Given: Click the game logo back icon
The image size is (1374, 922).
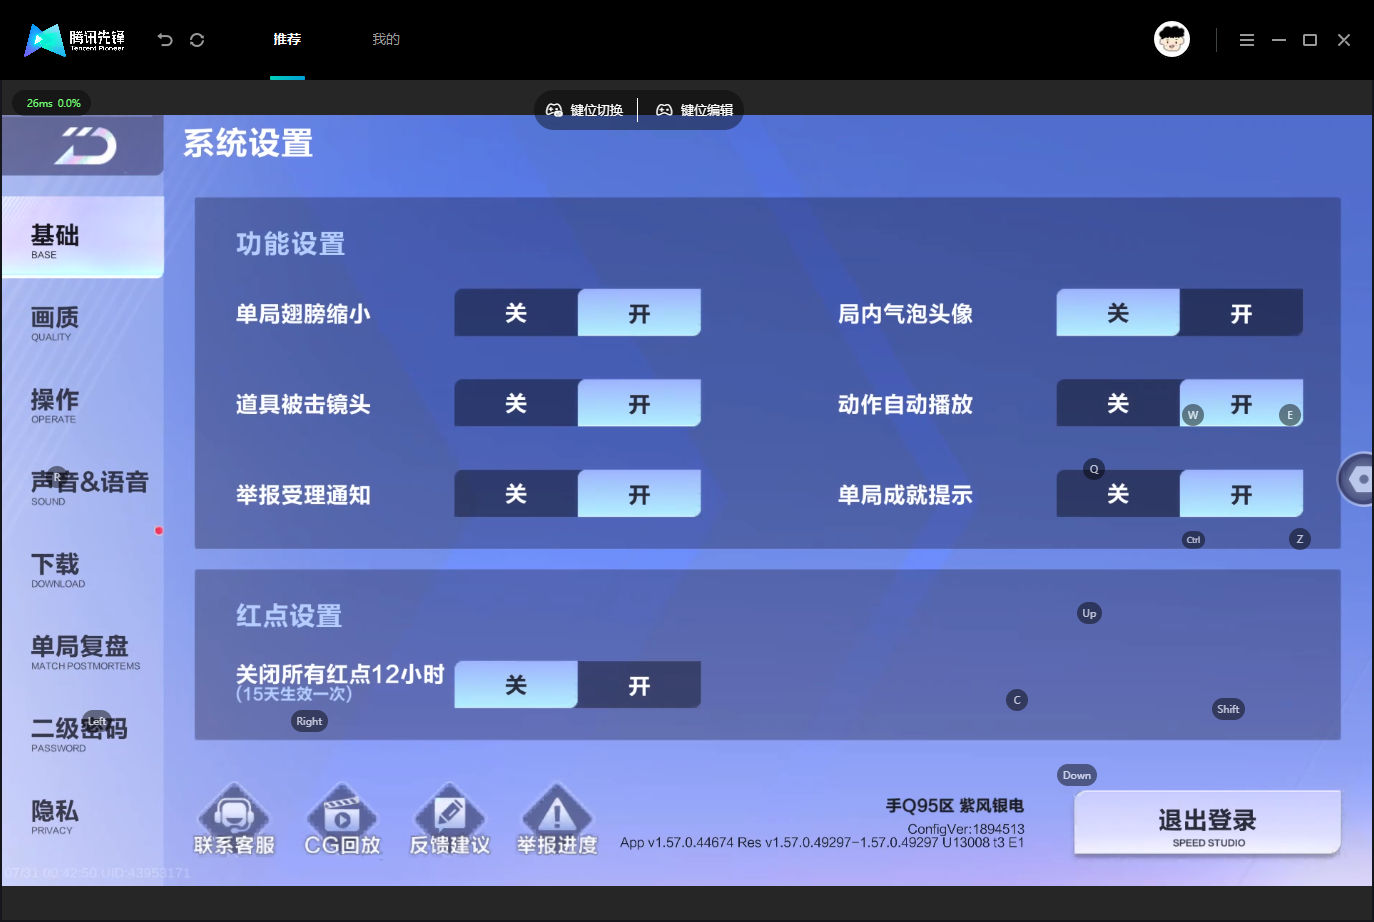Looking at the screenshot, I should coord(83,146).
